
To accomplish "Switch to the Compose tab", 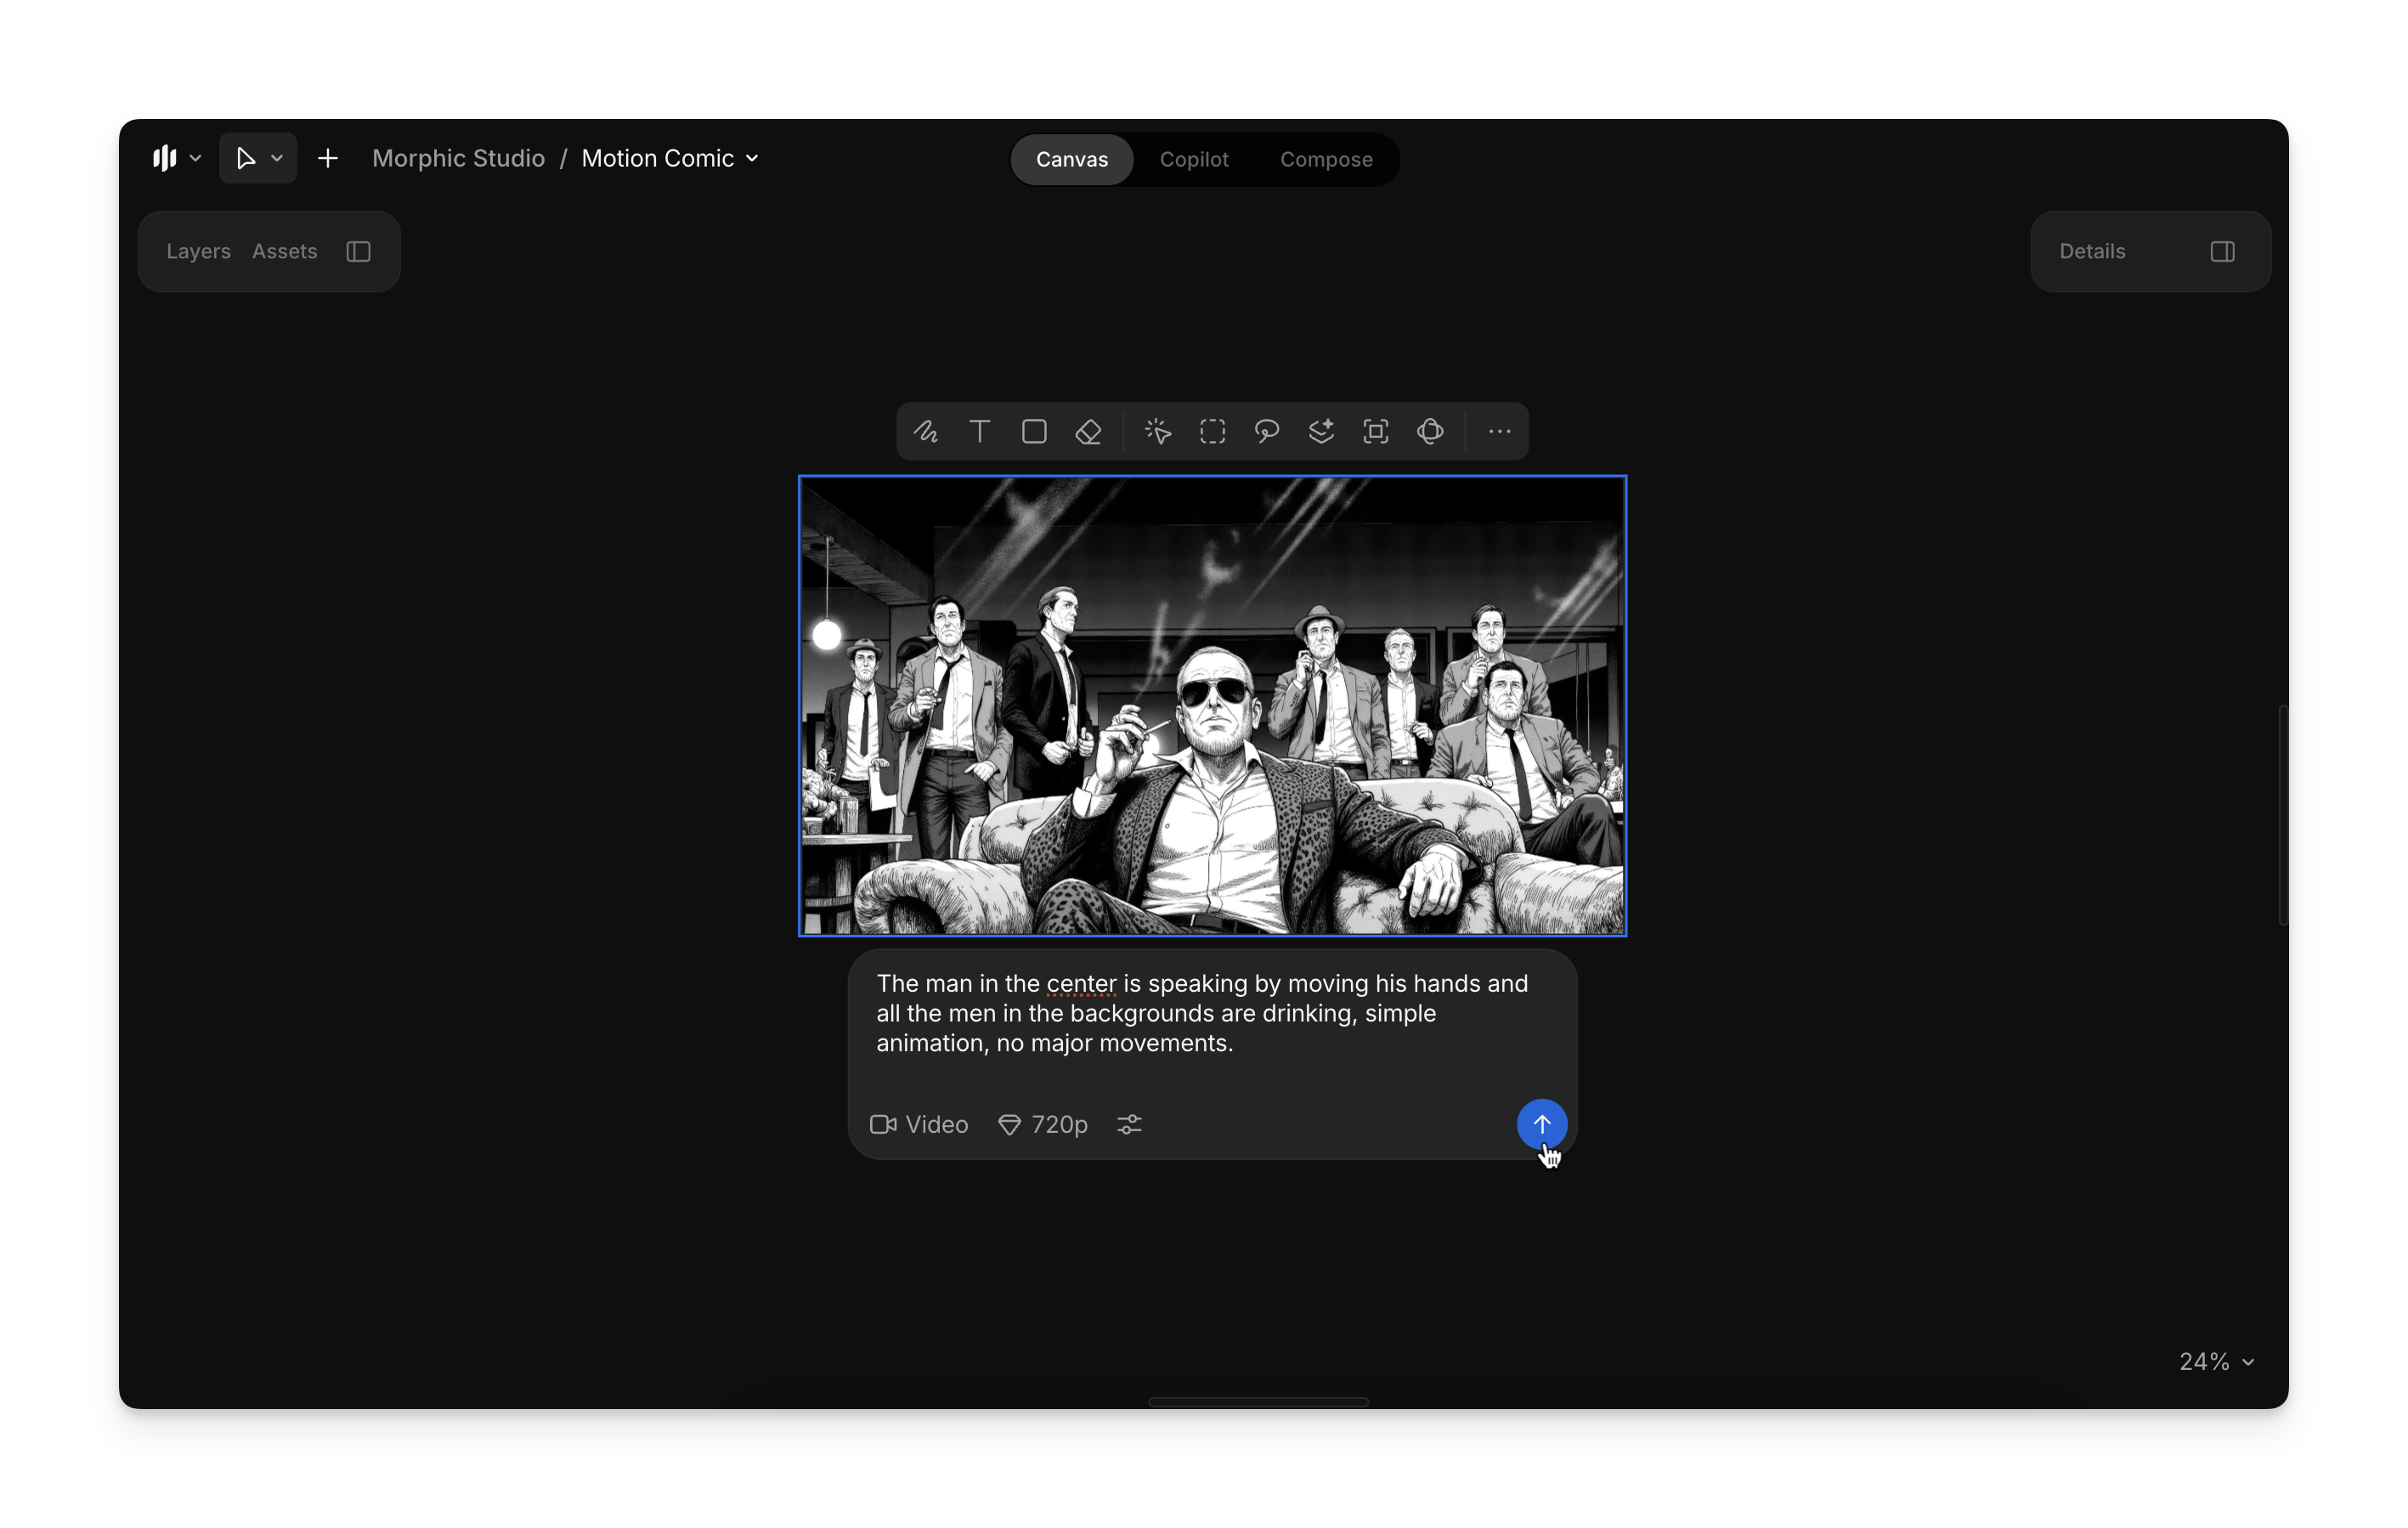I will click(x=1325, y=160).
